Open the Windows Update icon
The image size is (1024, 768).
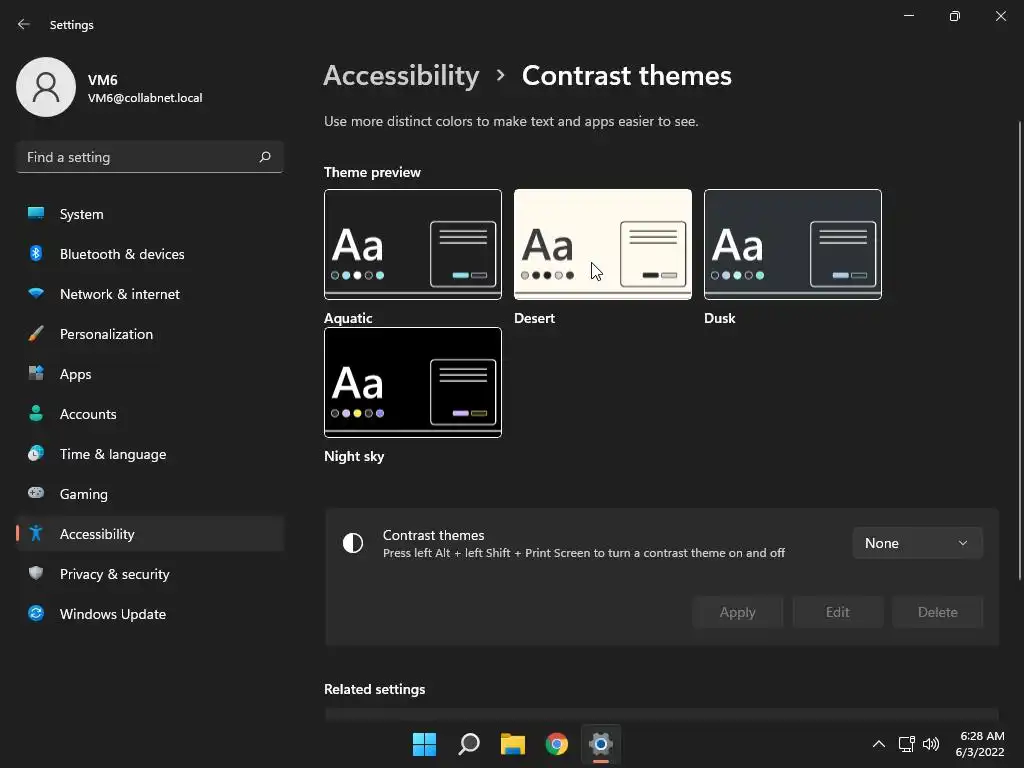[36, 614]
